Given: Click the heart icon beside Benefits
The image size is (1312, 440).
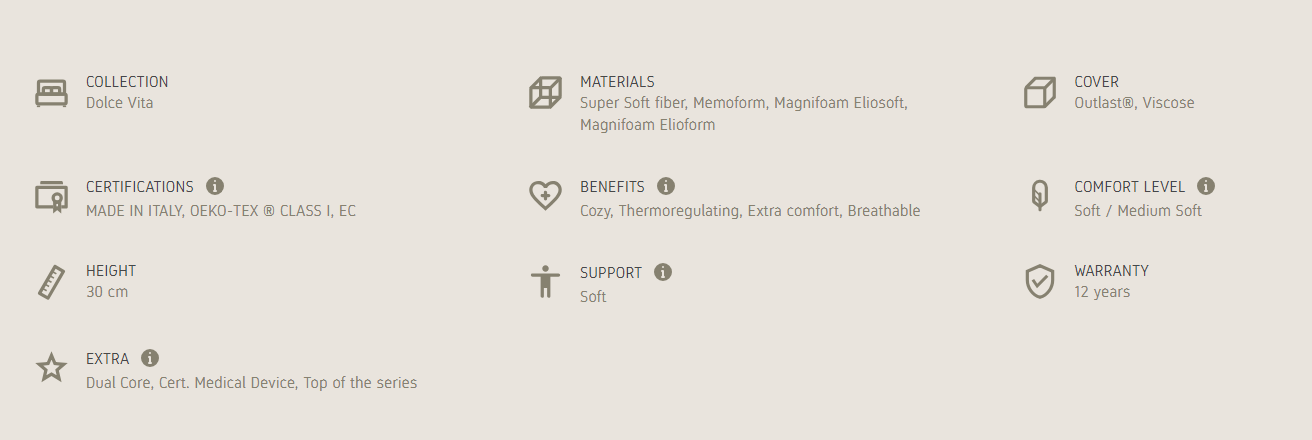Looking at the screenshot, I should point(545,196).
